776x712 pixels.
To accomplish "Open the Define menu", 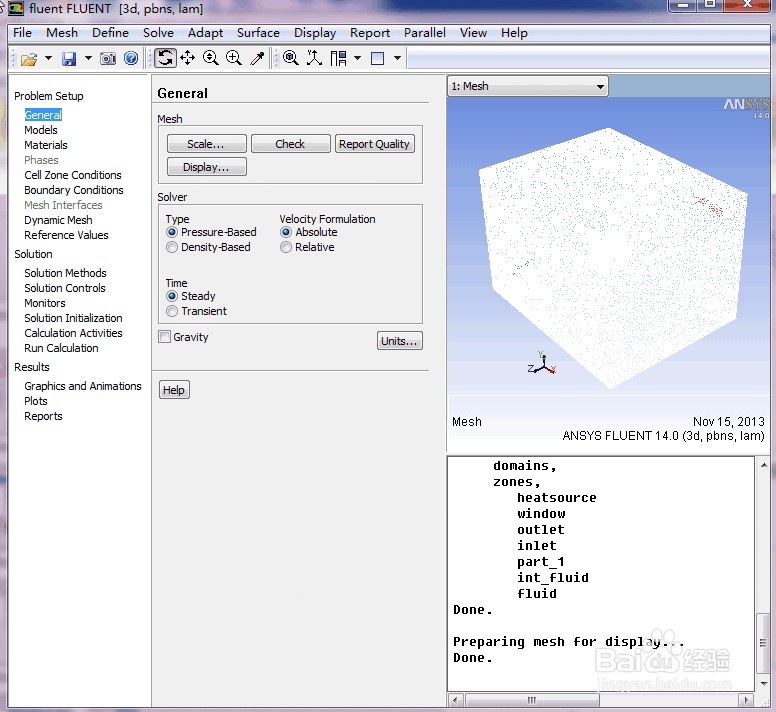I will (110, 33).
